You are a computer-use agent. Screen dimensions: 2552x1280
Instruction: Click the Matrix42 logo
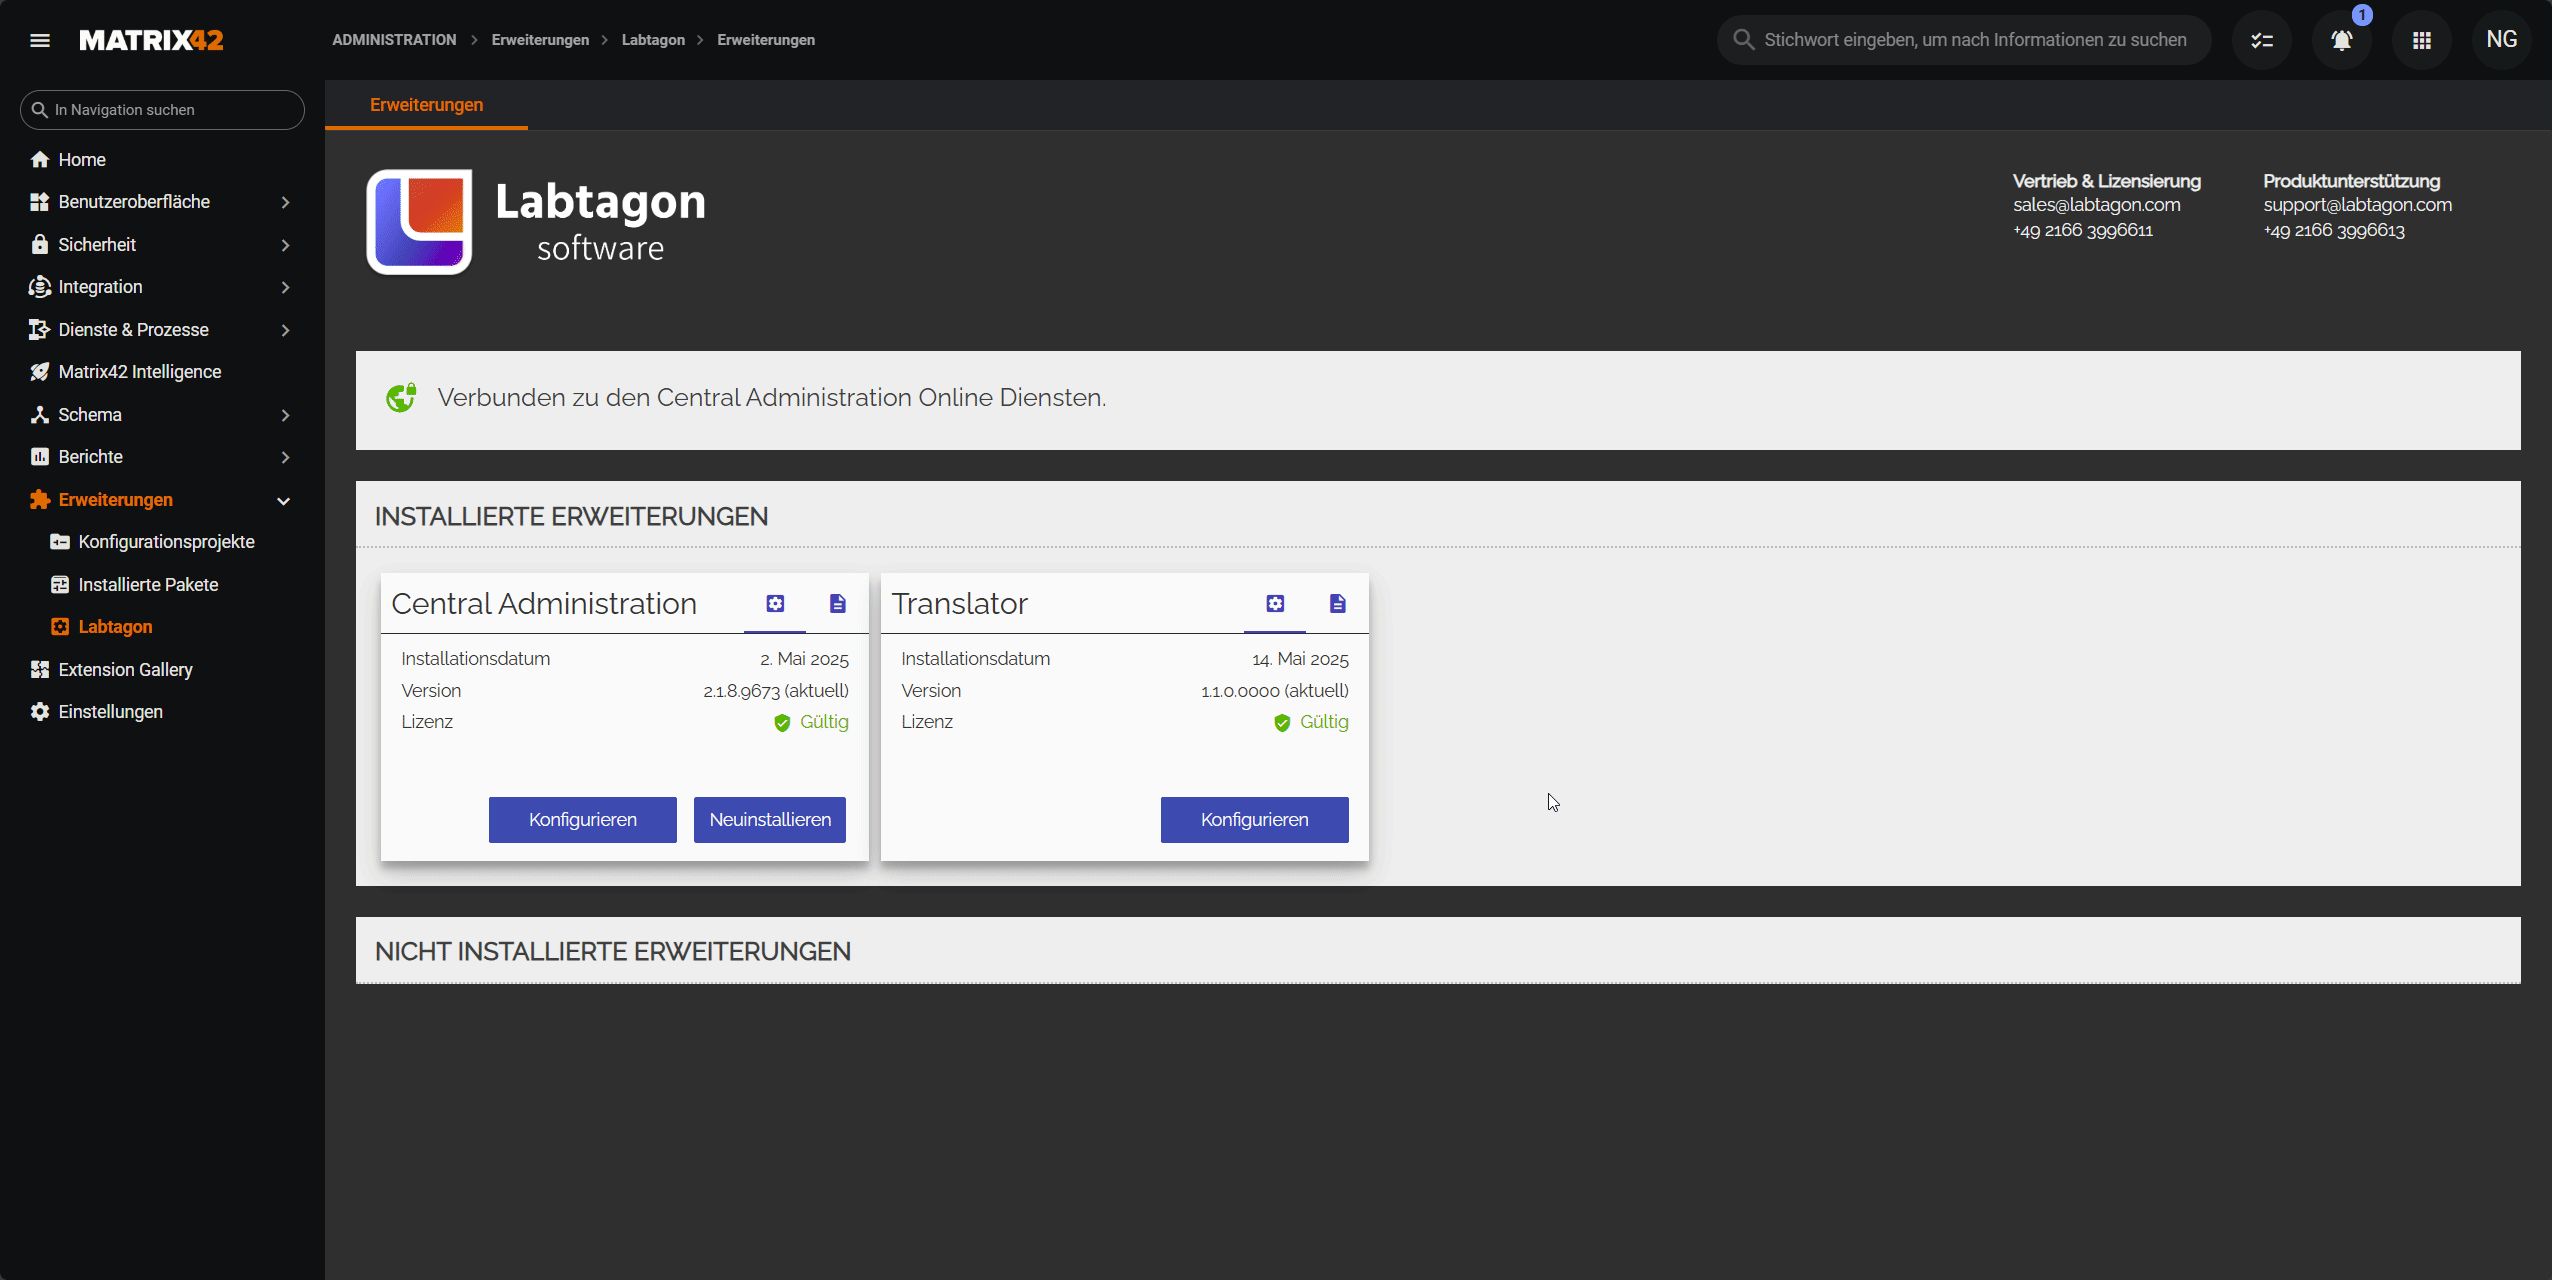[x=152, y=40]
